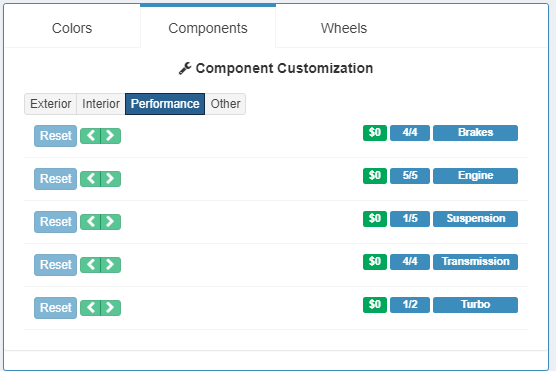Switch to the Wheels tab
This screenshot has height=371, width=556.
[344, 28]
